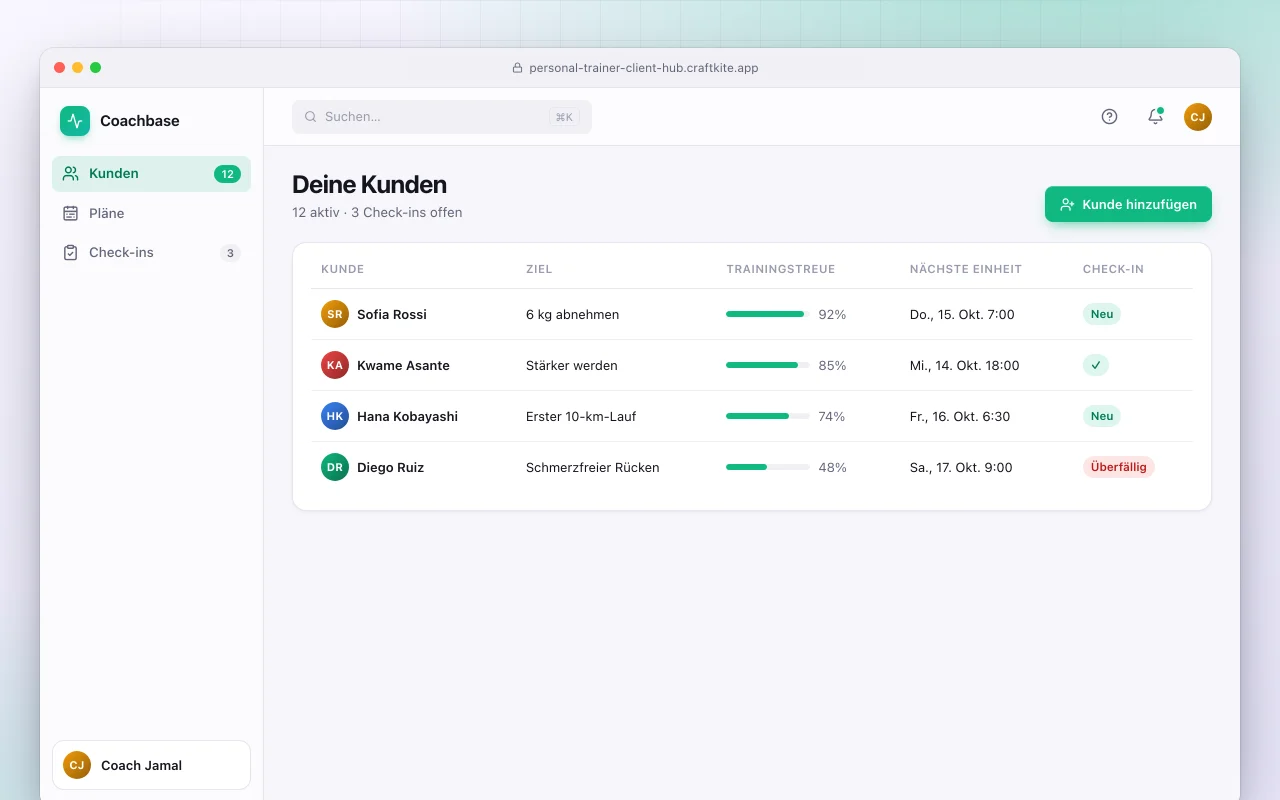Image resolution: width=1280 pixels, height=800 pixels.
Task: Select the Hana Kobayashi name
Action: point(407,416)
